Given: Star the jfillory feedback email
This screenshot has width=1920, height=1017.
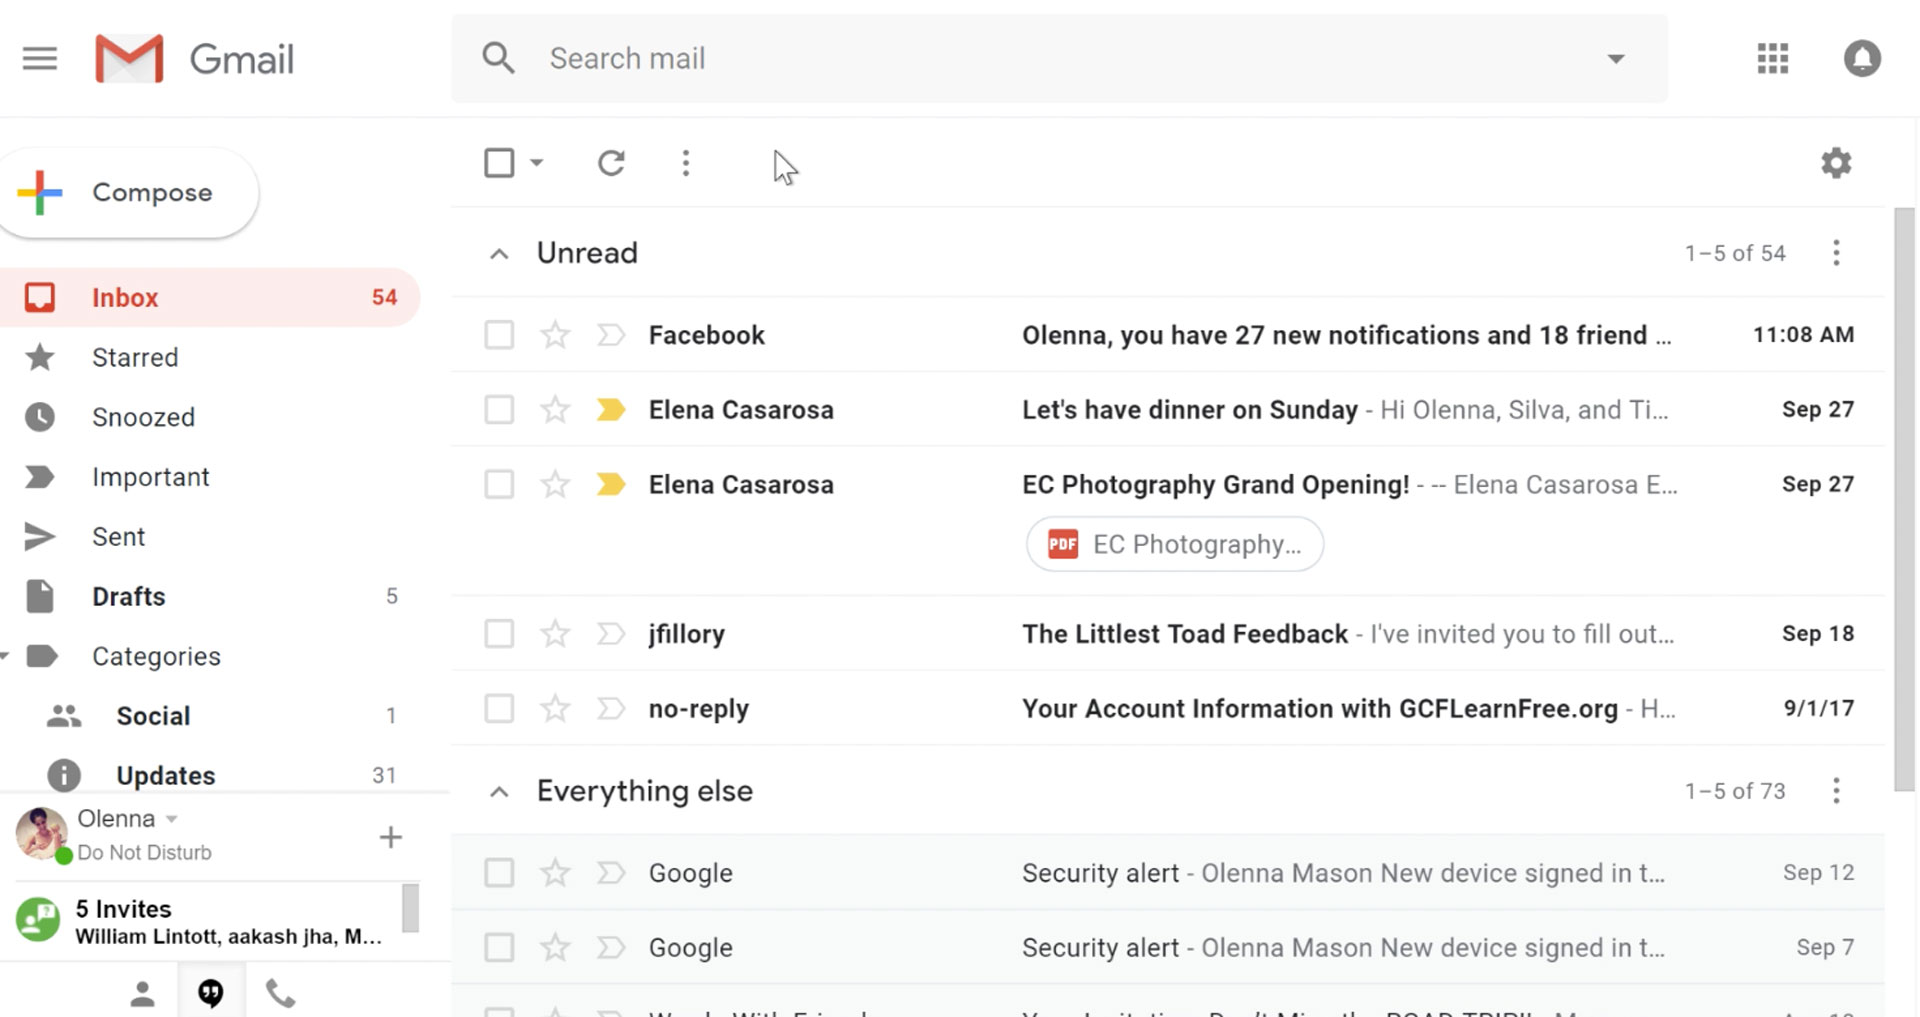Looking at the screenshot, I should coord(555,633).
